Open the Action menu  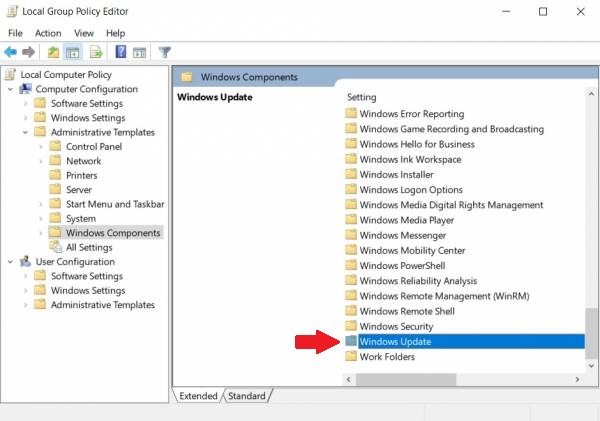(48, 33)
